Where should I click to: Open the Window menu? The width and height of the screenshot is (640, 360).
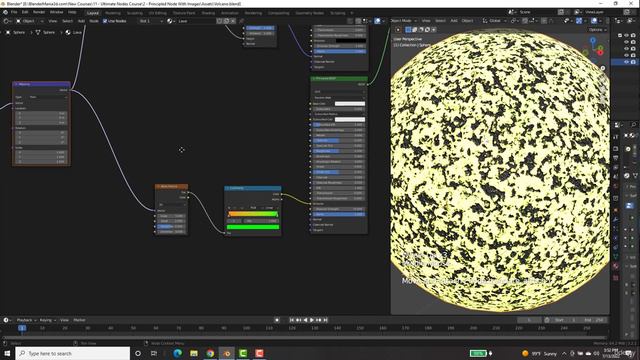point(56,12)
